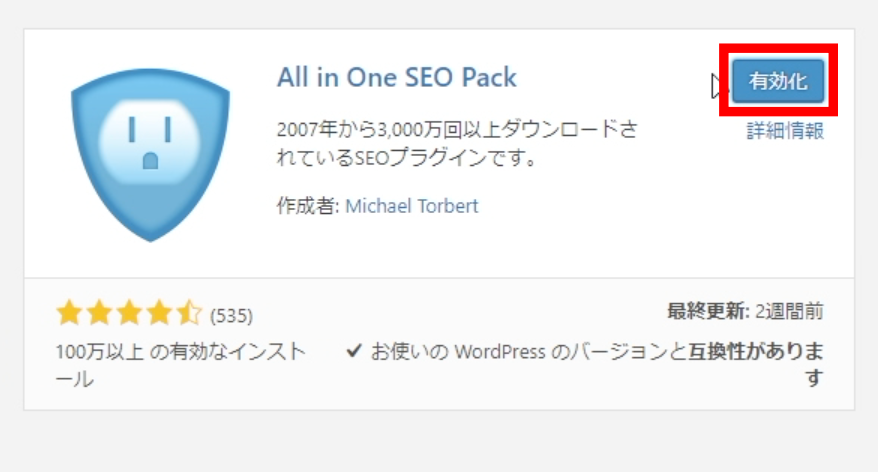Click the third rating star
Viewport: 878px width, 472px height.
click(129, 312)
